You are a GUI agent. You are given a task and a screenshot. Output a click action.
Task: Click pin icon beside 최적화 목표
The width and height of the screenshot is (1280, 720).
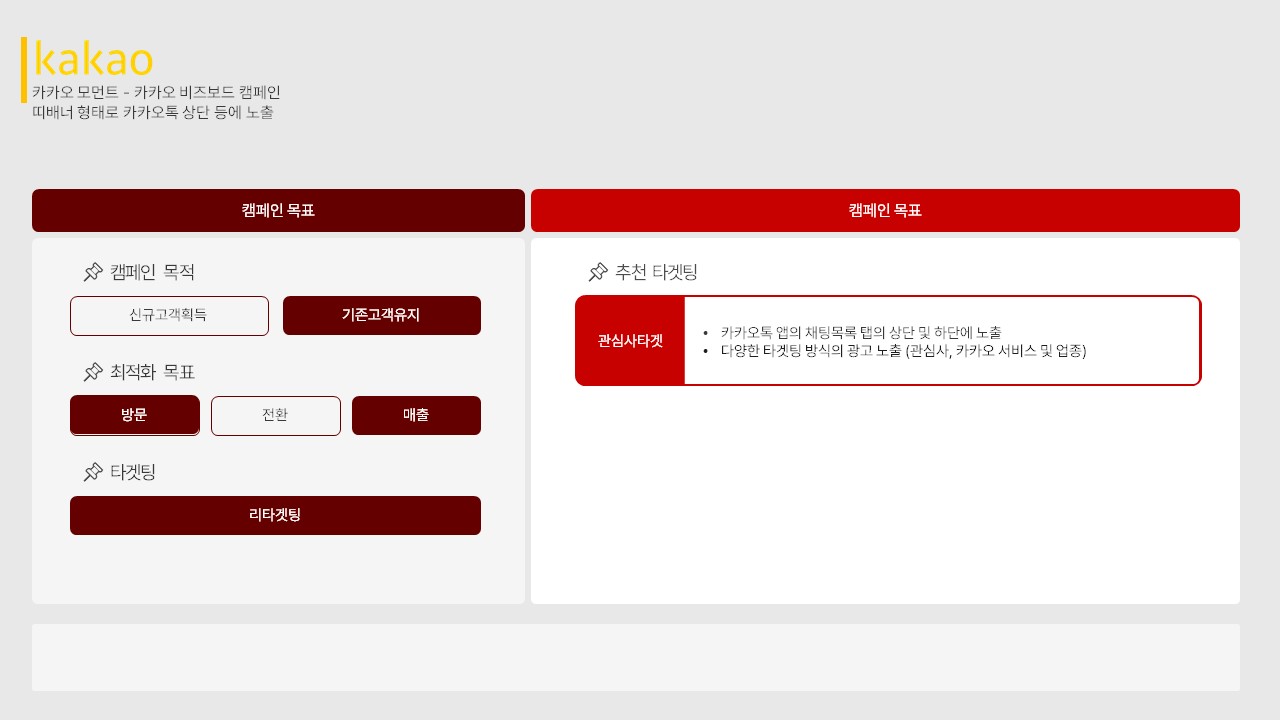pos(93,372)
